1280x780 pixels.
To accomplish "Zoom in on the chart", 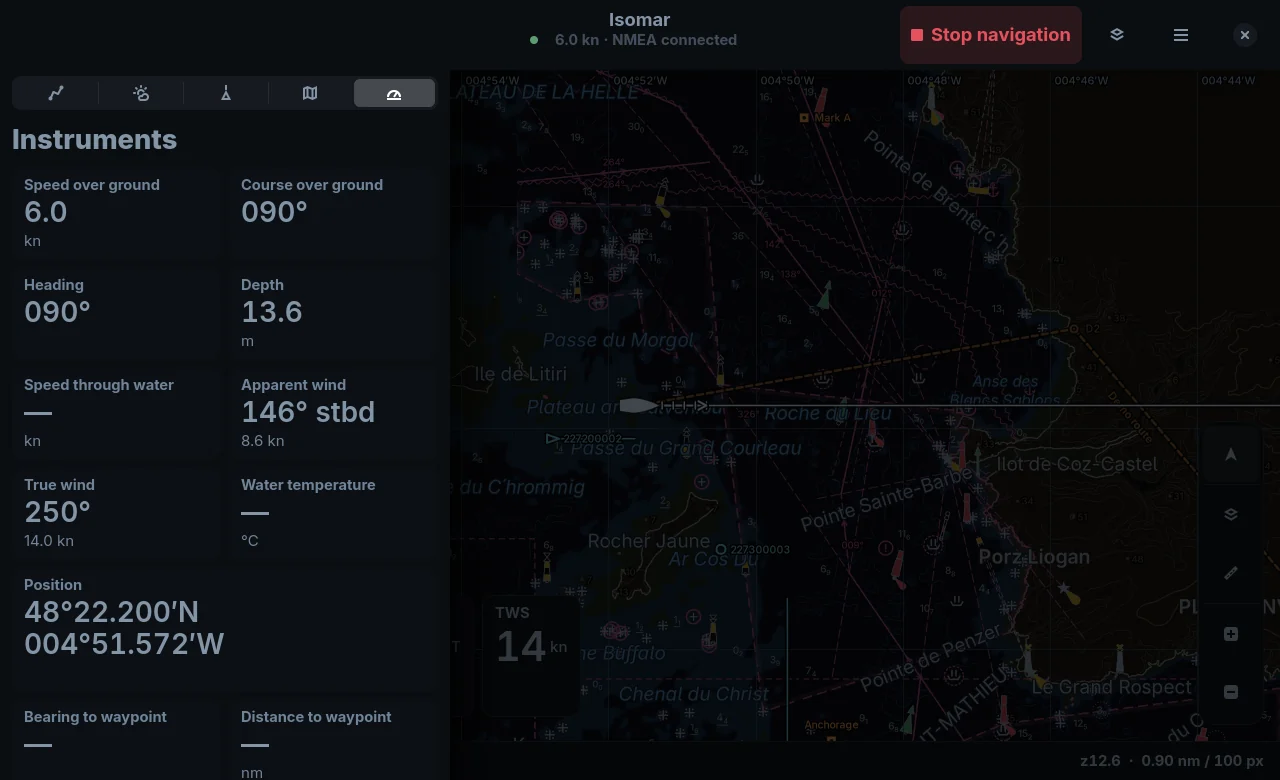I will (x=1231, y=634).
